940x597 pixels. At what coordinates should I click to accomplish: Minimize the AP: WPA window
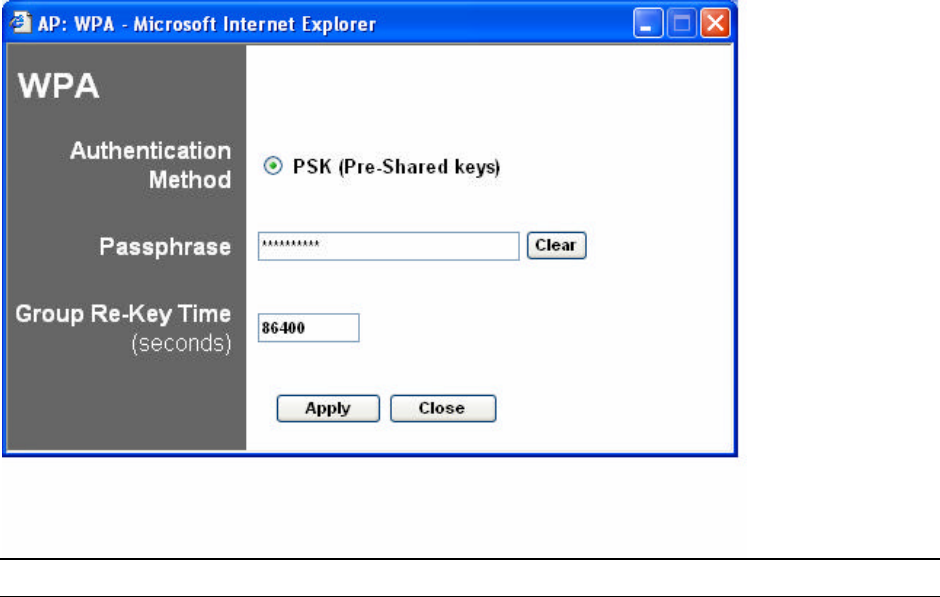(648, 23)
